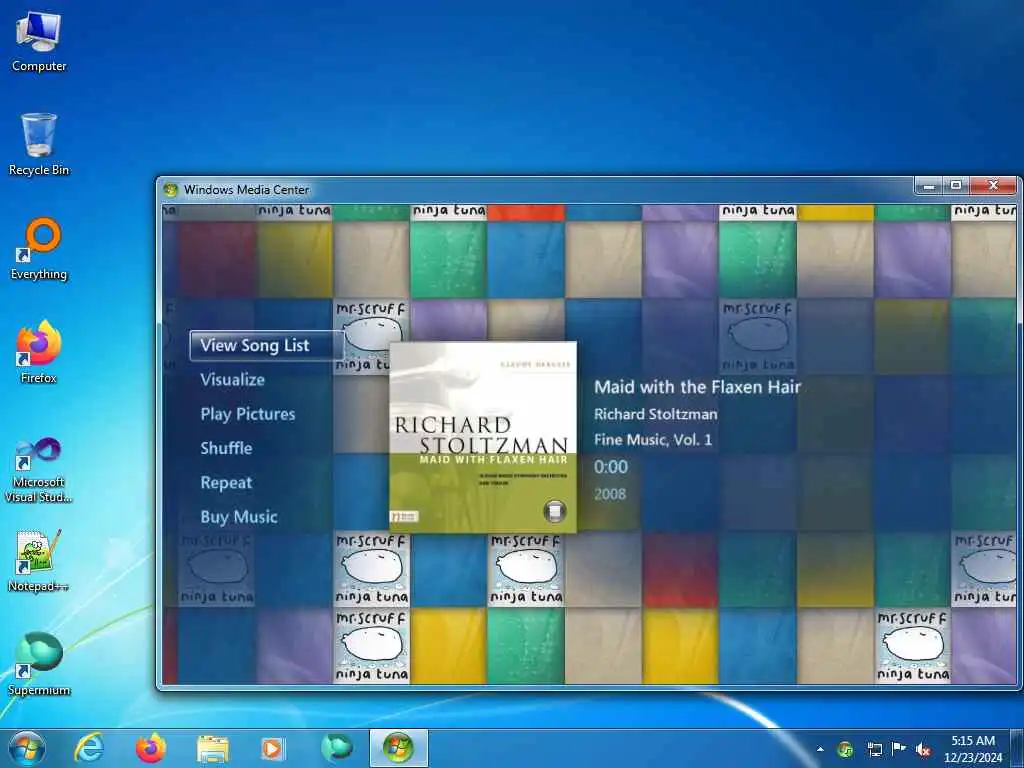This screenshot has width=1024, height=768.
Task: Open Windows Explorer from taskbar
Action: pos(213,748)
